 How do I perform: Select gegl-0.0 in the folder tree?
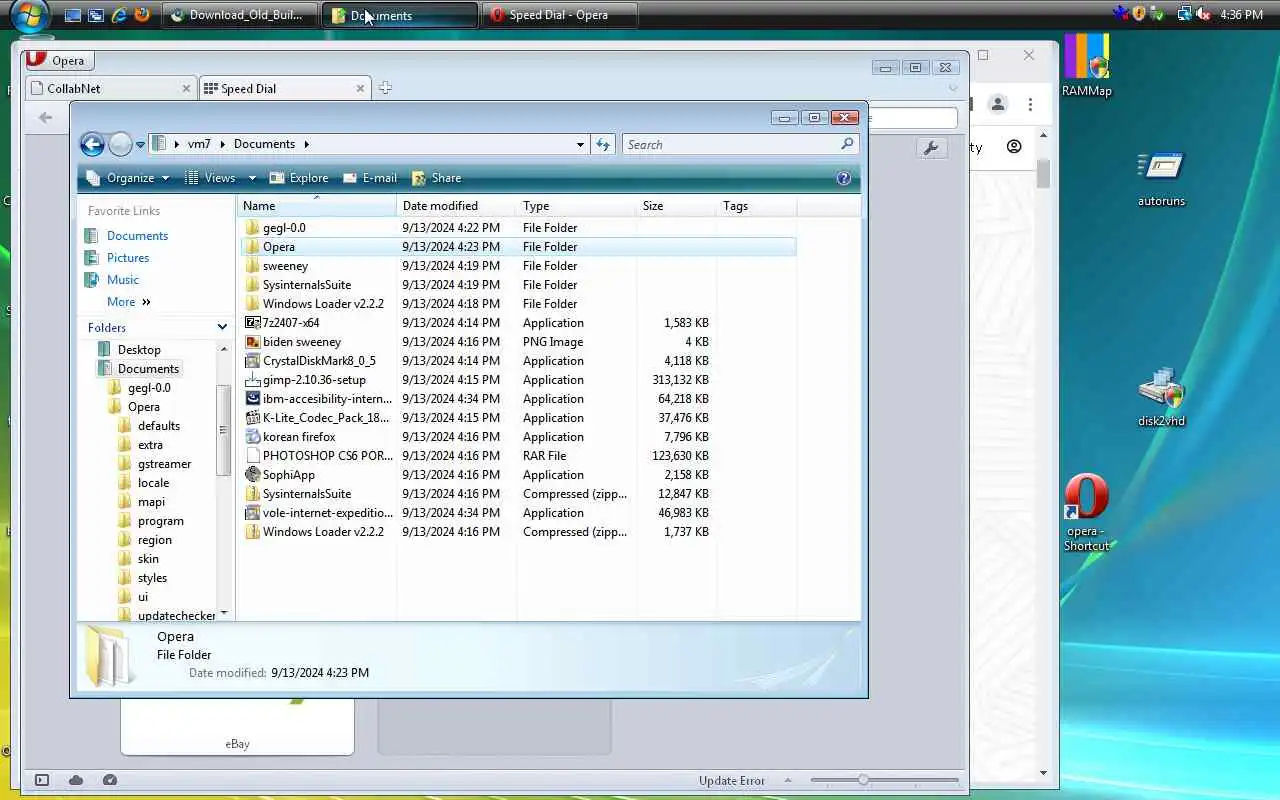(x=149, y=388)
